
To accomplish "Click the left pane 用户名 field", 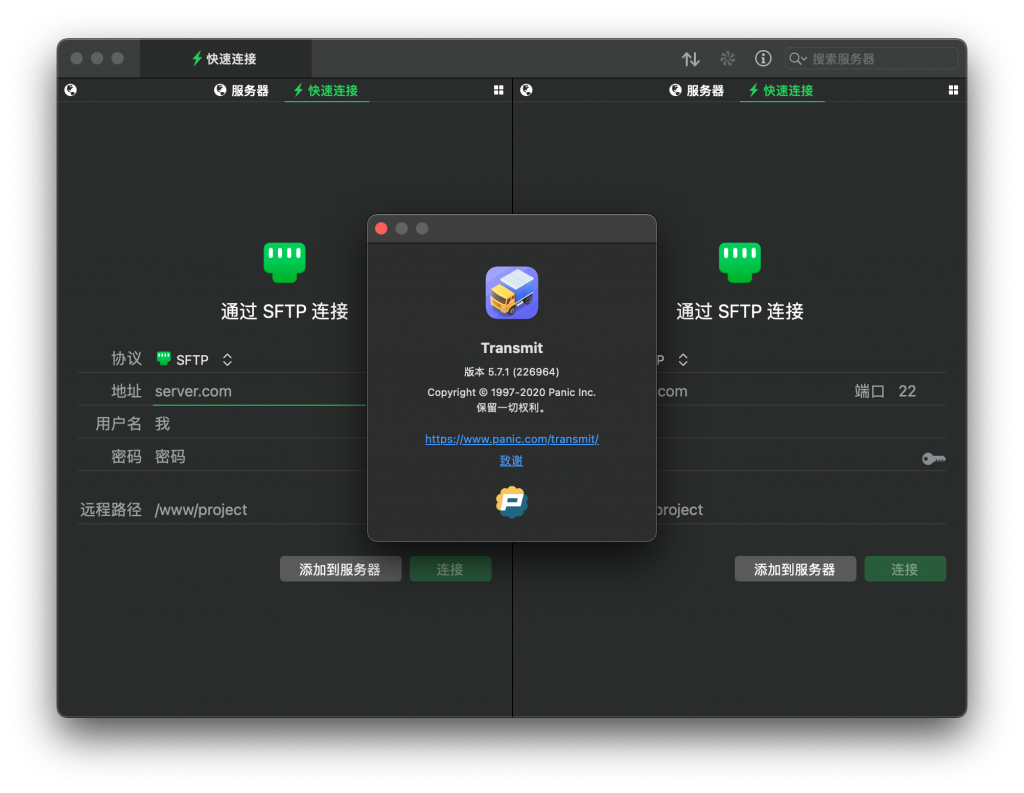I will (x=260, y=424).
